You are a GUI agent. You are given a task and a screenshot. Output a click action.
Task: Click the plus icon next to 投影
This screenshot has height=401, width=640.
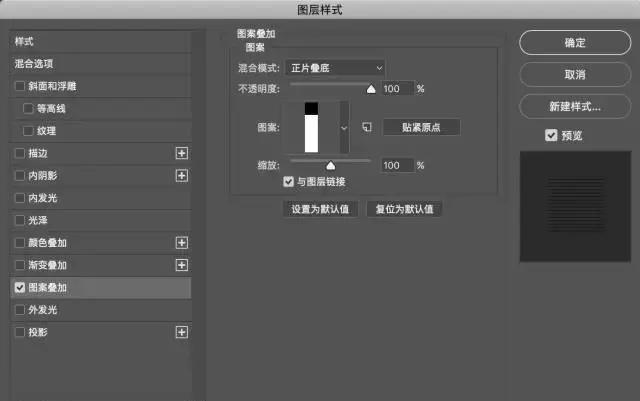181,332
